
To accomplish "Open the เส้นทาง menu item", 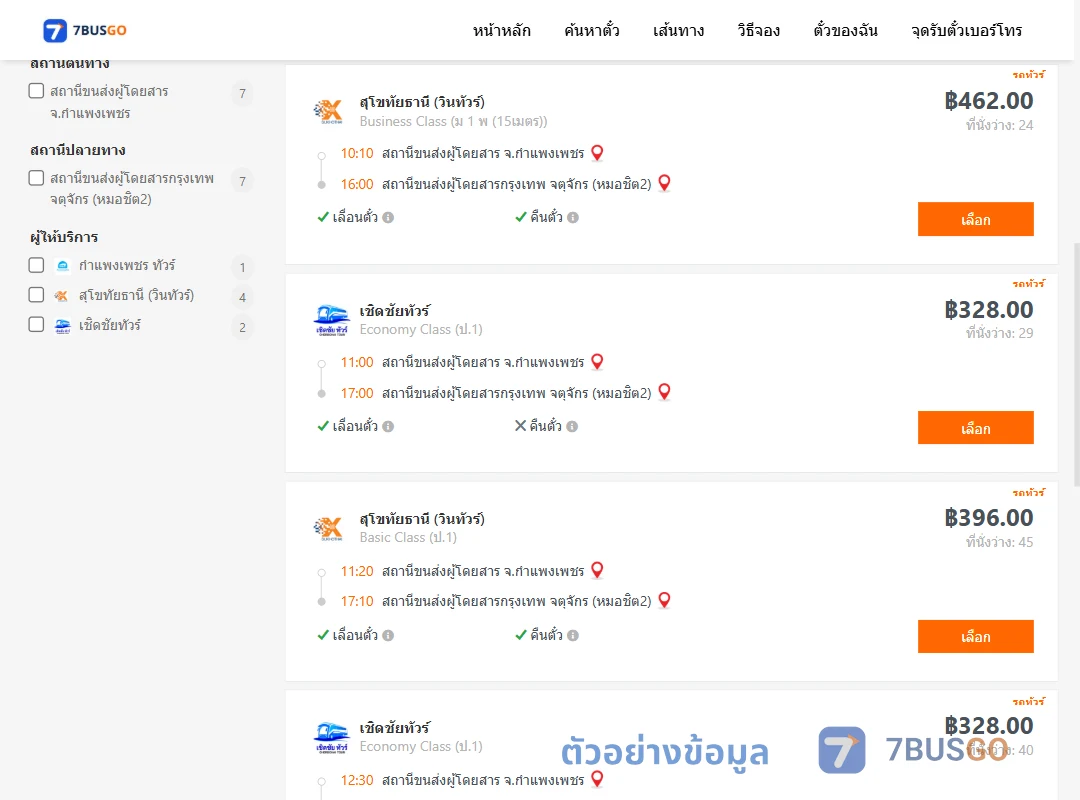I will coord(678,30).
